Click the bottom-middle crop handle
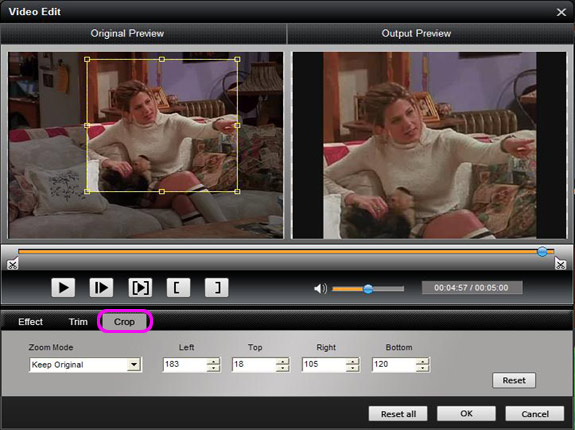Screen dimensions: 575x430 162,191
